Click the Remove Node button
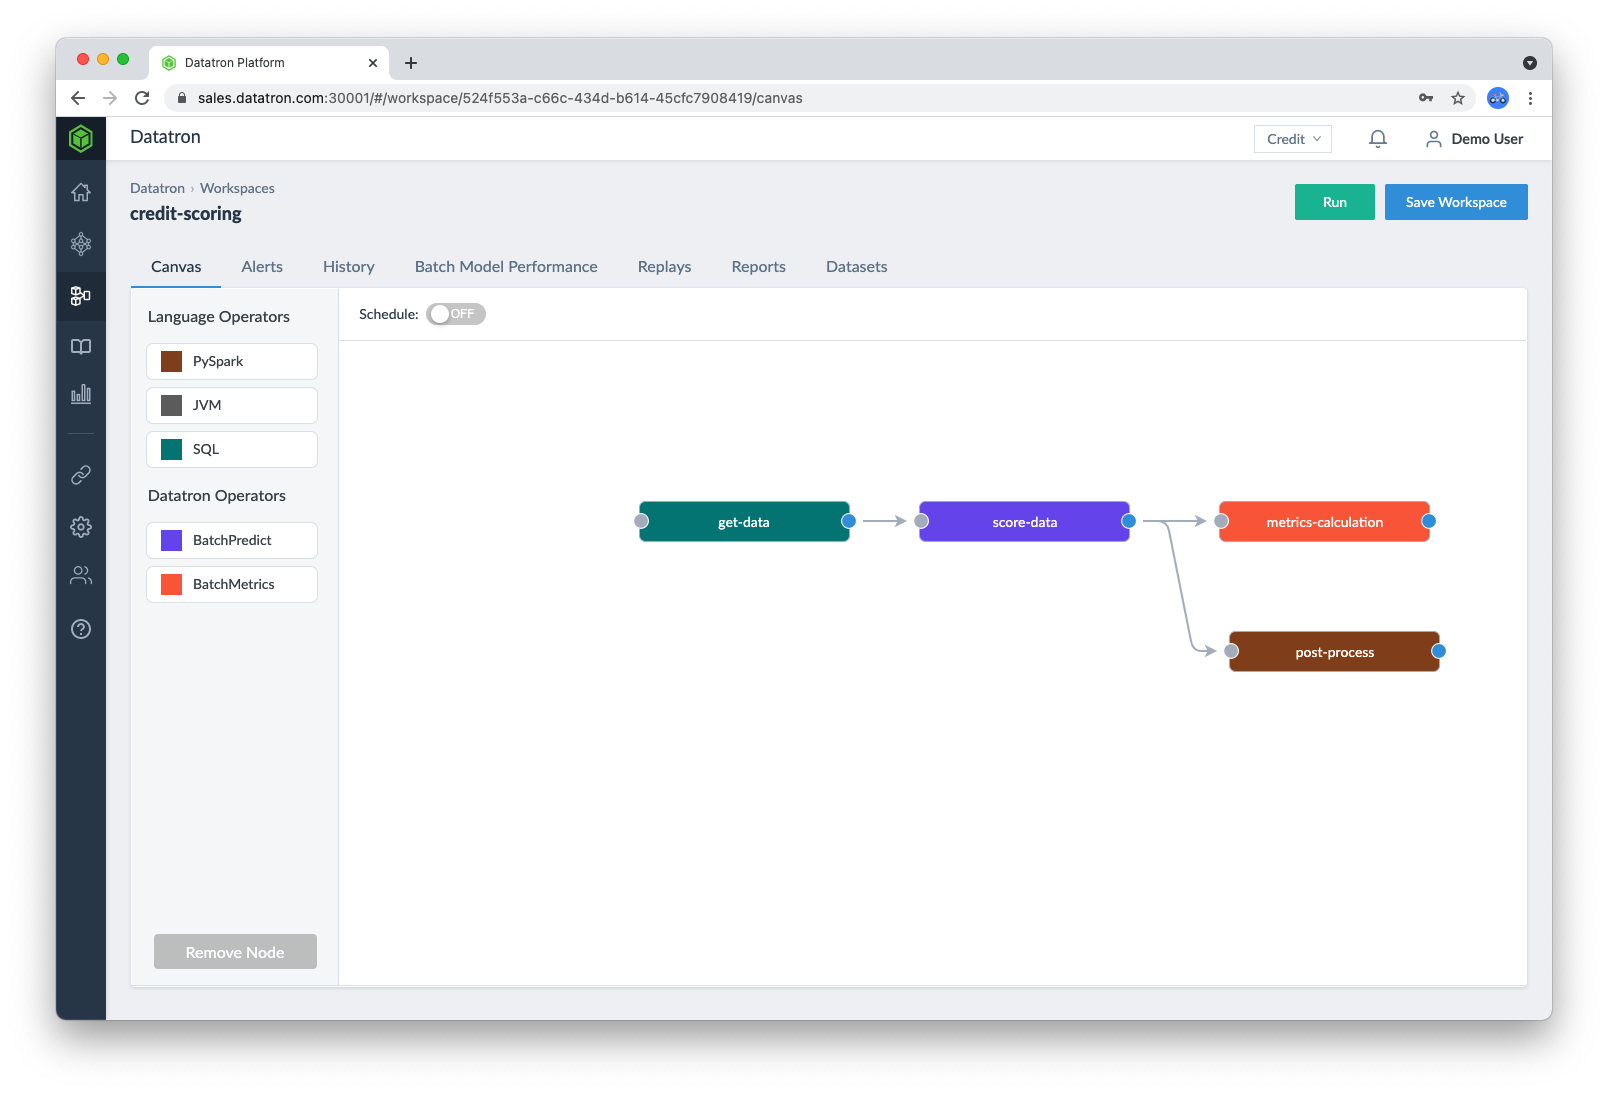Viewport: 1608px width, 1094px height. (235, 952)
